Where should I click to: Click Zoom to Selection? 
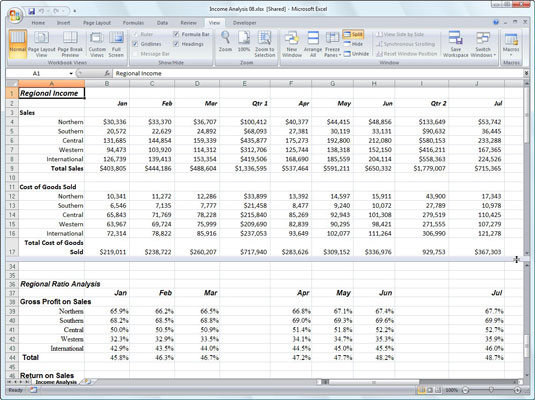[x=264, y=44]
